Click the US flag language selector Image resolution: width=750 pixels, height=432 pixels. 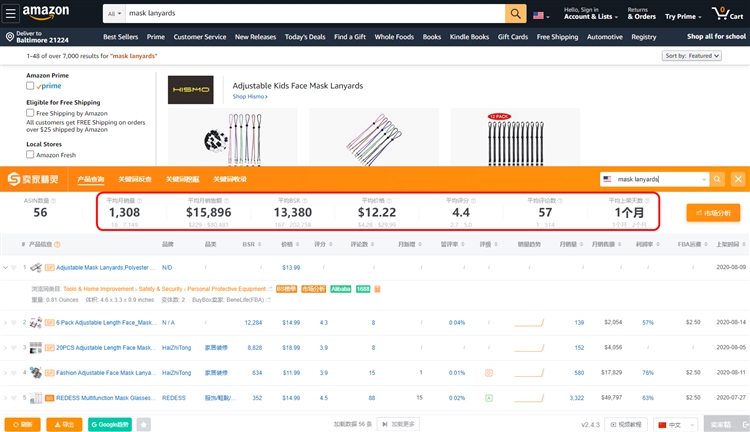pos(541,16)
